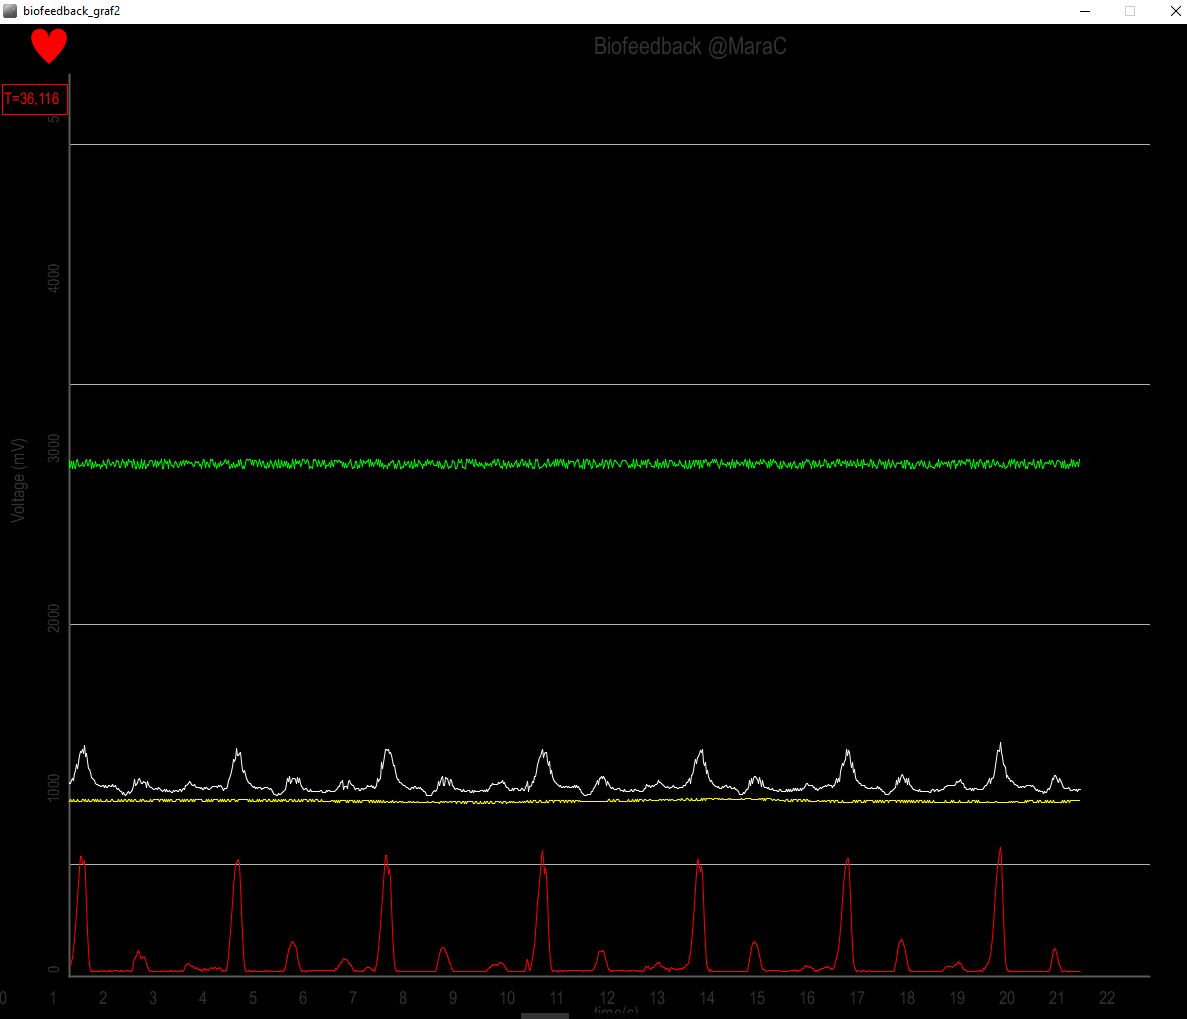Click time axis tick label 13
This screenshot has width=1187, height=1019.
[657, 998]
